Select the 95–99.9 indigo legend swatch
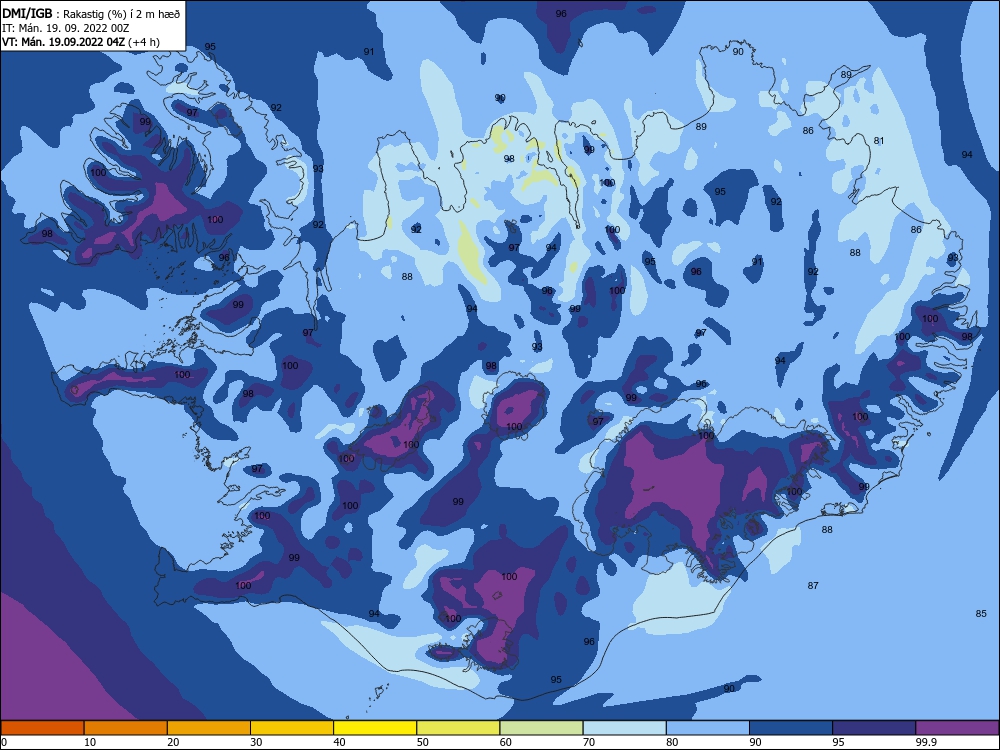Screen dimensions: 1000x750 coord(874,728)
